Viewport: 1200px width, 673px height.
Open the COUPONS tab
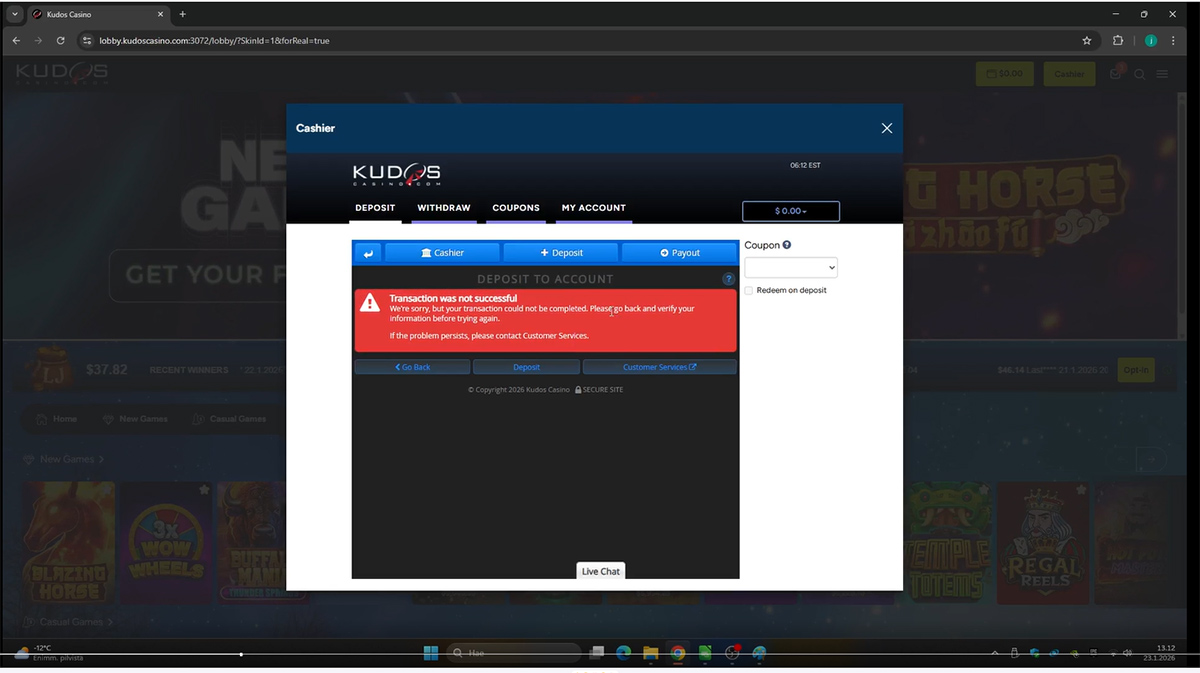[x=516, y=208]
